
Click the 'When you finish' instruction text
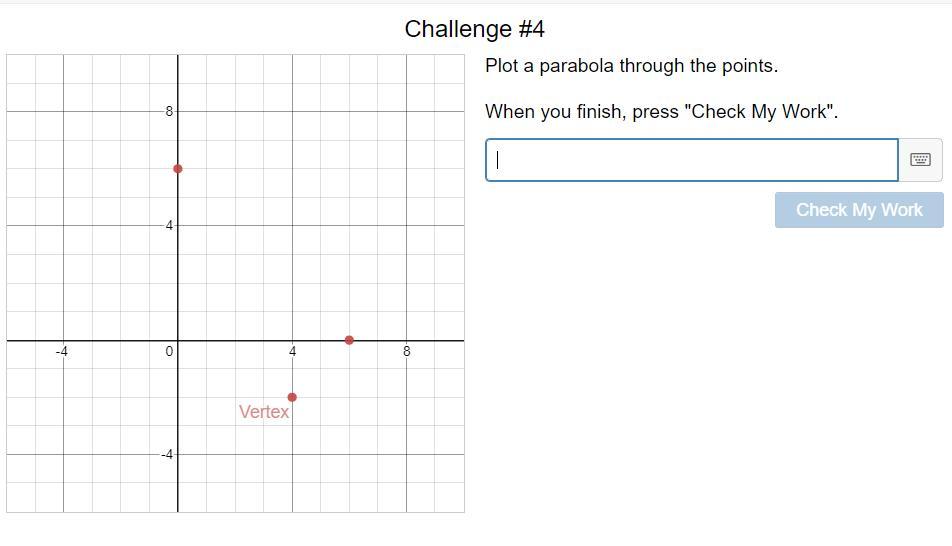(661, 112)
